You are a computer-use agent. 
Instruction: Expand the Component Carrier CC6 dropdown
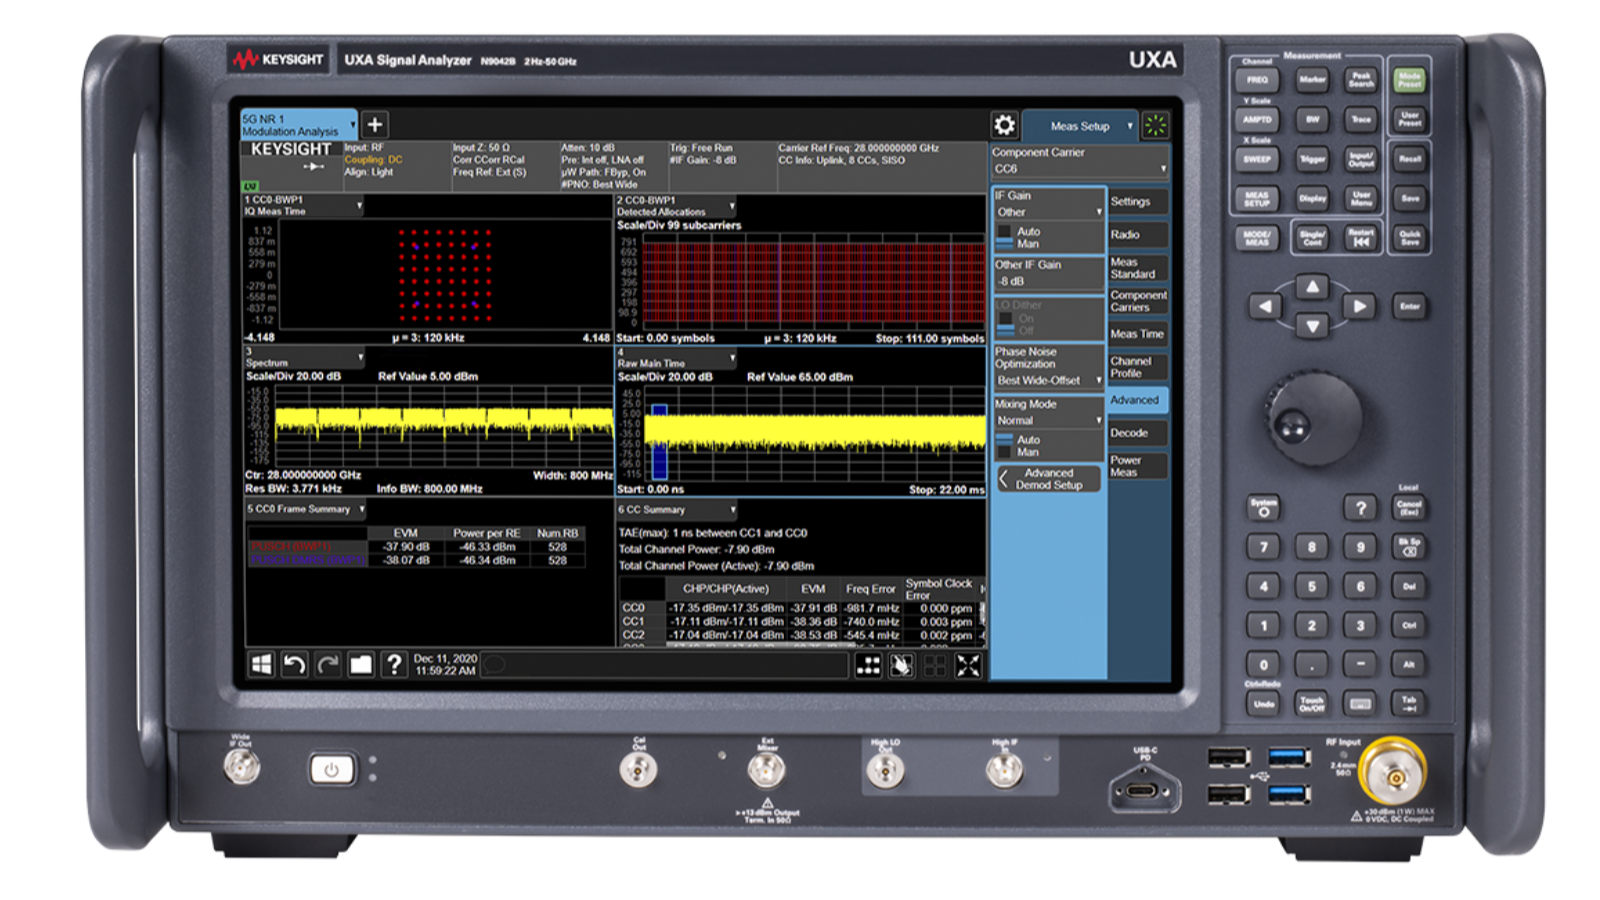click(x=1080, y=169)
